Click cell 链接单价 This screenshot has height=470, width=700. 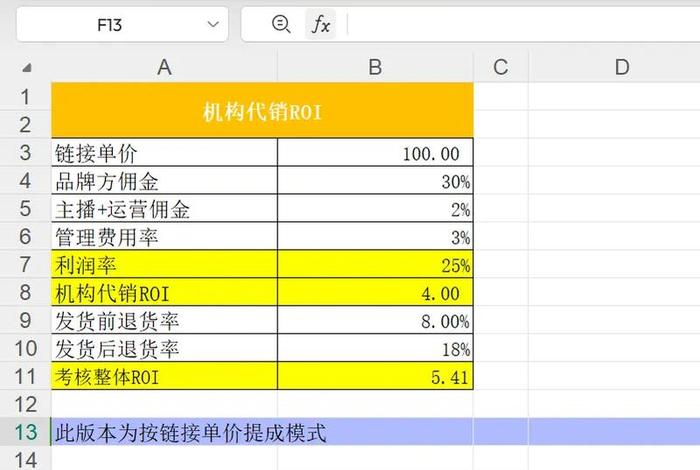pos(164,153)
